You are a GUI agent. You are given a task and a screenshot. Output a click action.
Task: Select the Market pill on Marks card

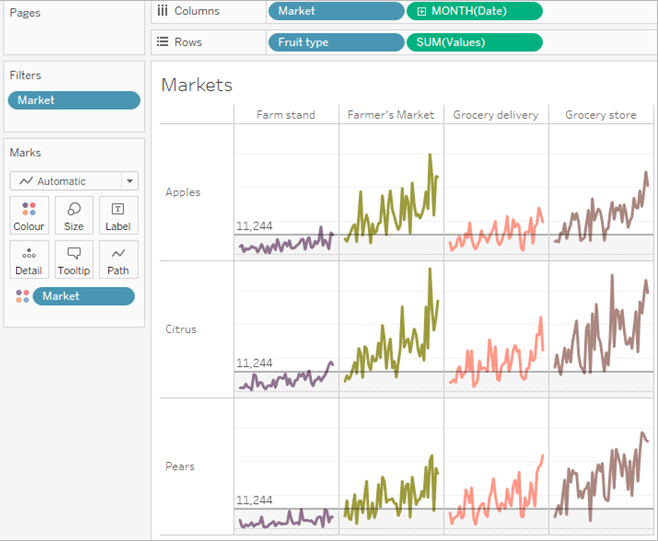(84, 296)
